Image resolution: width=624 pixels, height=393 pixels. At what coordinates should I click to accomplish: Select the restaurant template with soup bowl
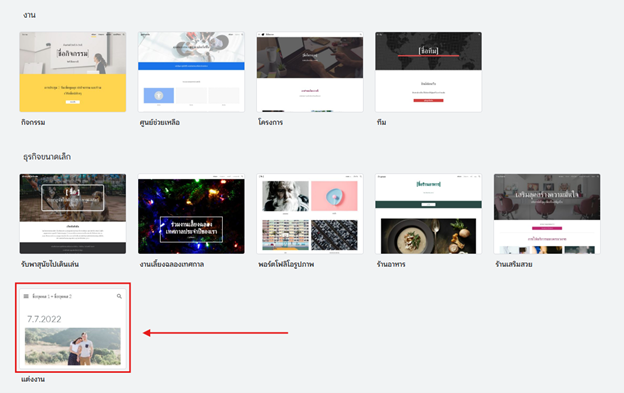pos(429,214)
